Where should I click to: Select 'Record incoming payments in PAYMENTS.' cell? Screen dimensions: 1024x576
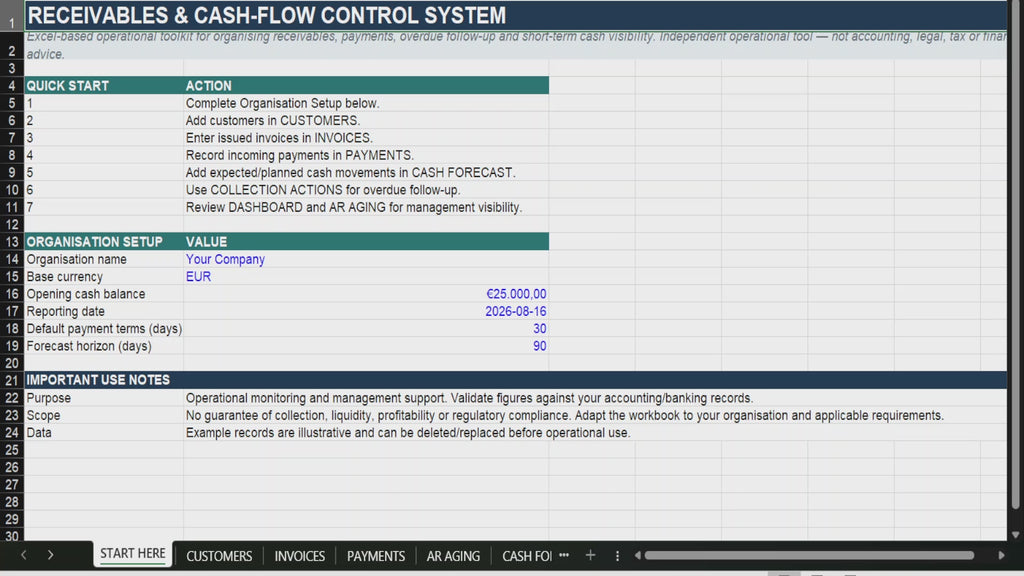pos(366,155)
